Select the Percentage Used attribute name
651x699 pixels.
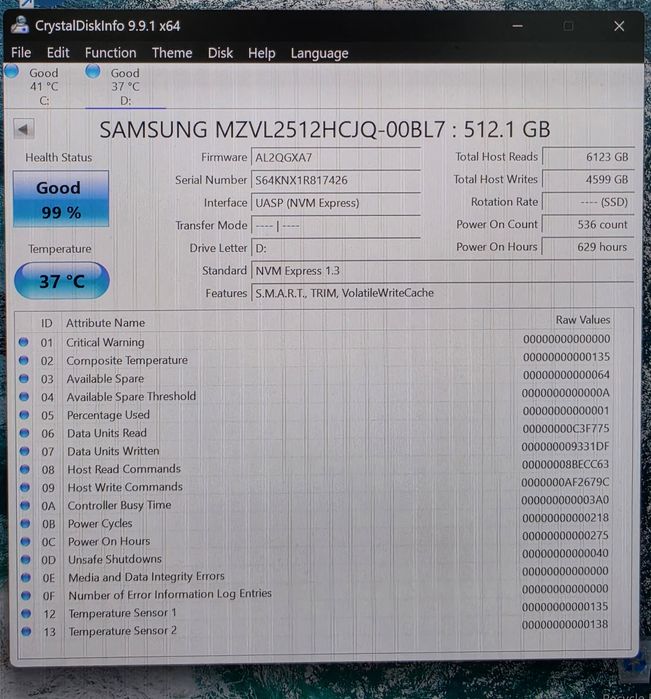108,415
